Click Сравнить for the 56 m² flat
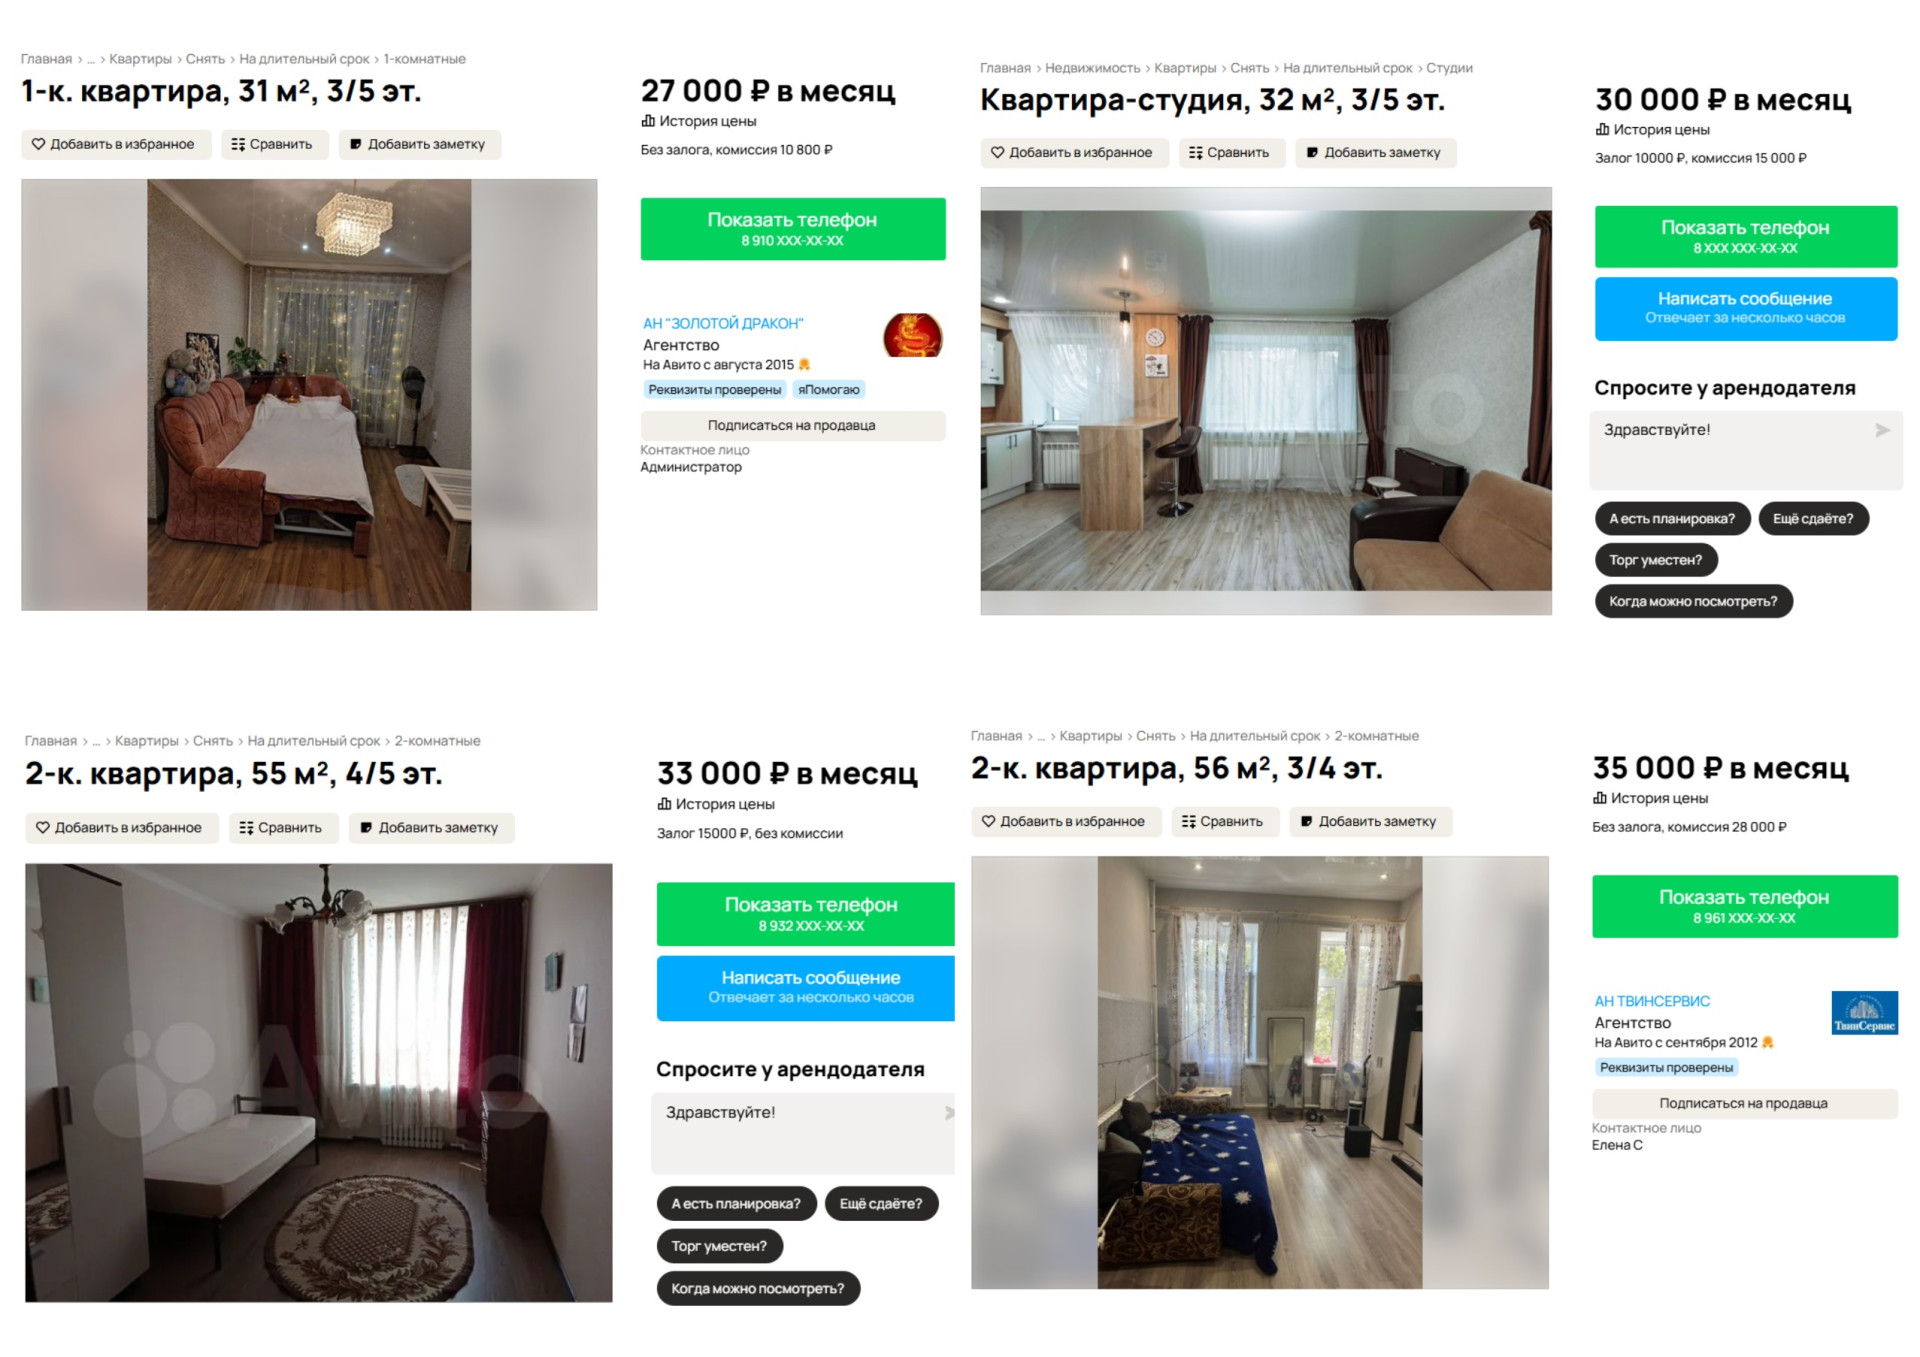This screenshot has height=1357, width=1920. [1224, 821]
